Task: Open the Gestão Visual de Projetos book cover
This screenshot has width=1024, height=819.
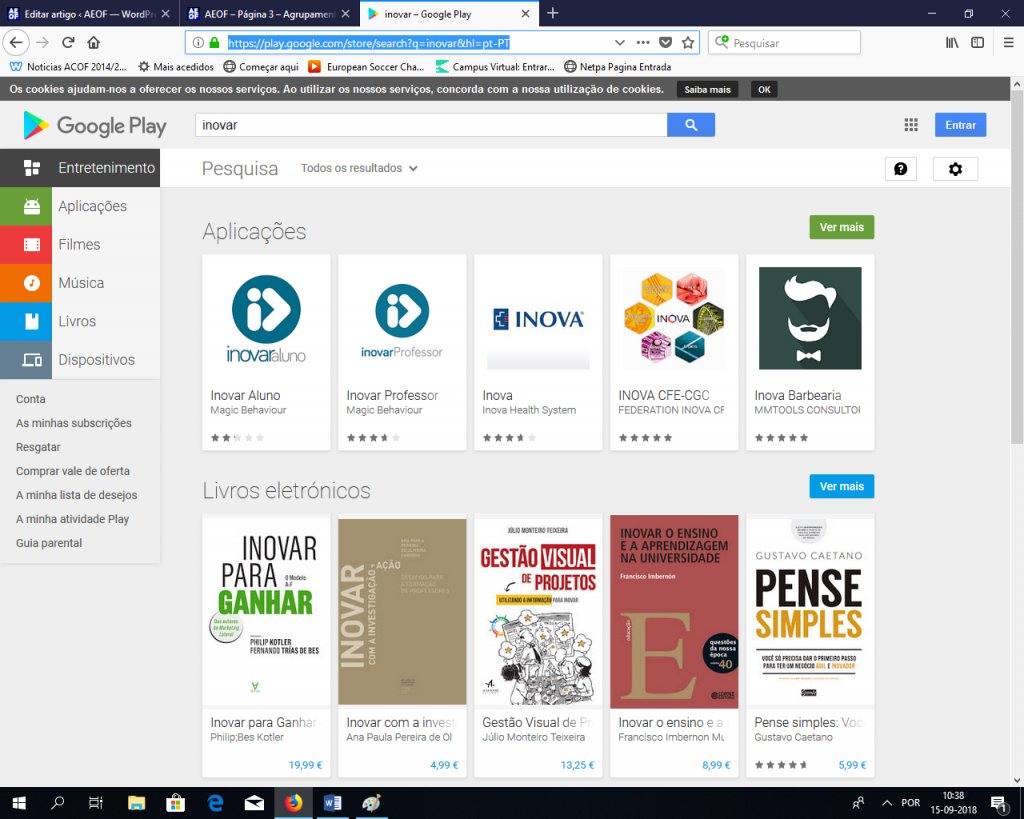Action: point(538,613)
